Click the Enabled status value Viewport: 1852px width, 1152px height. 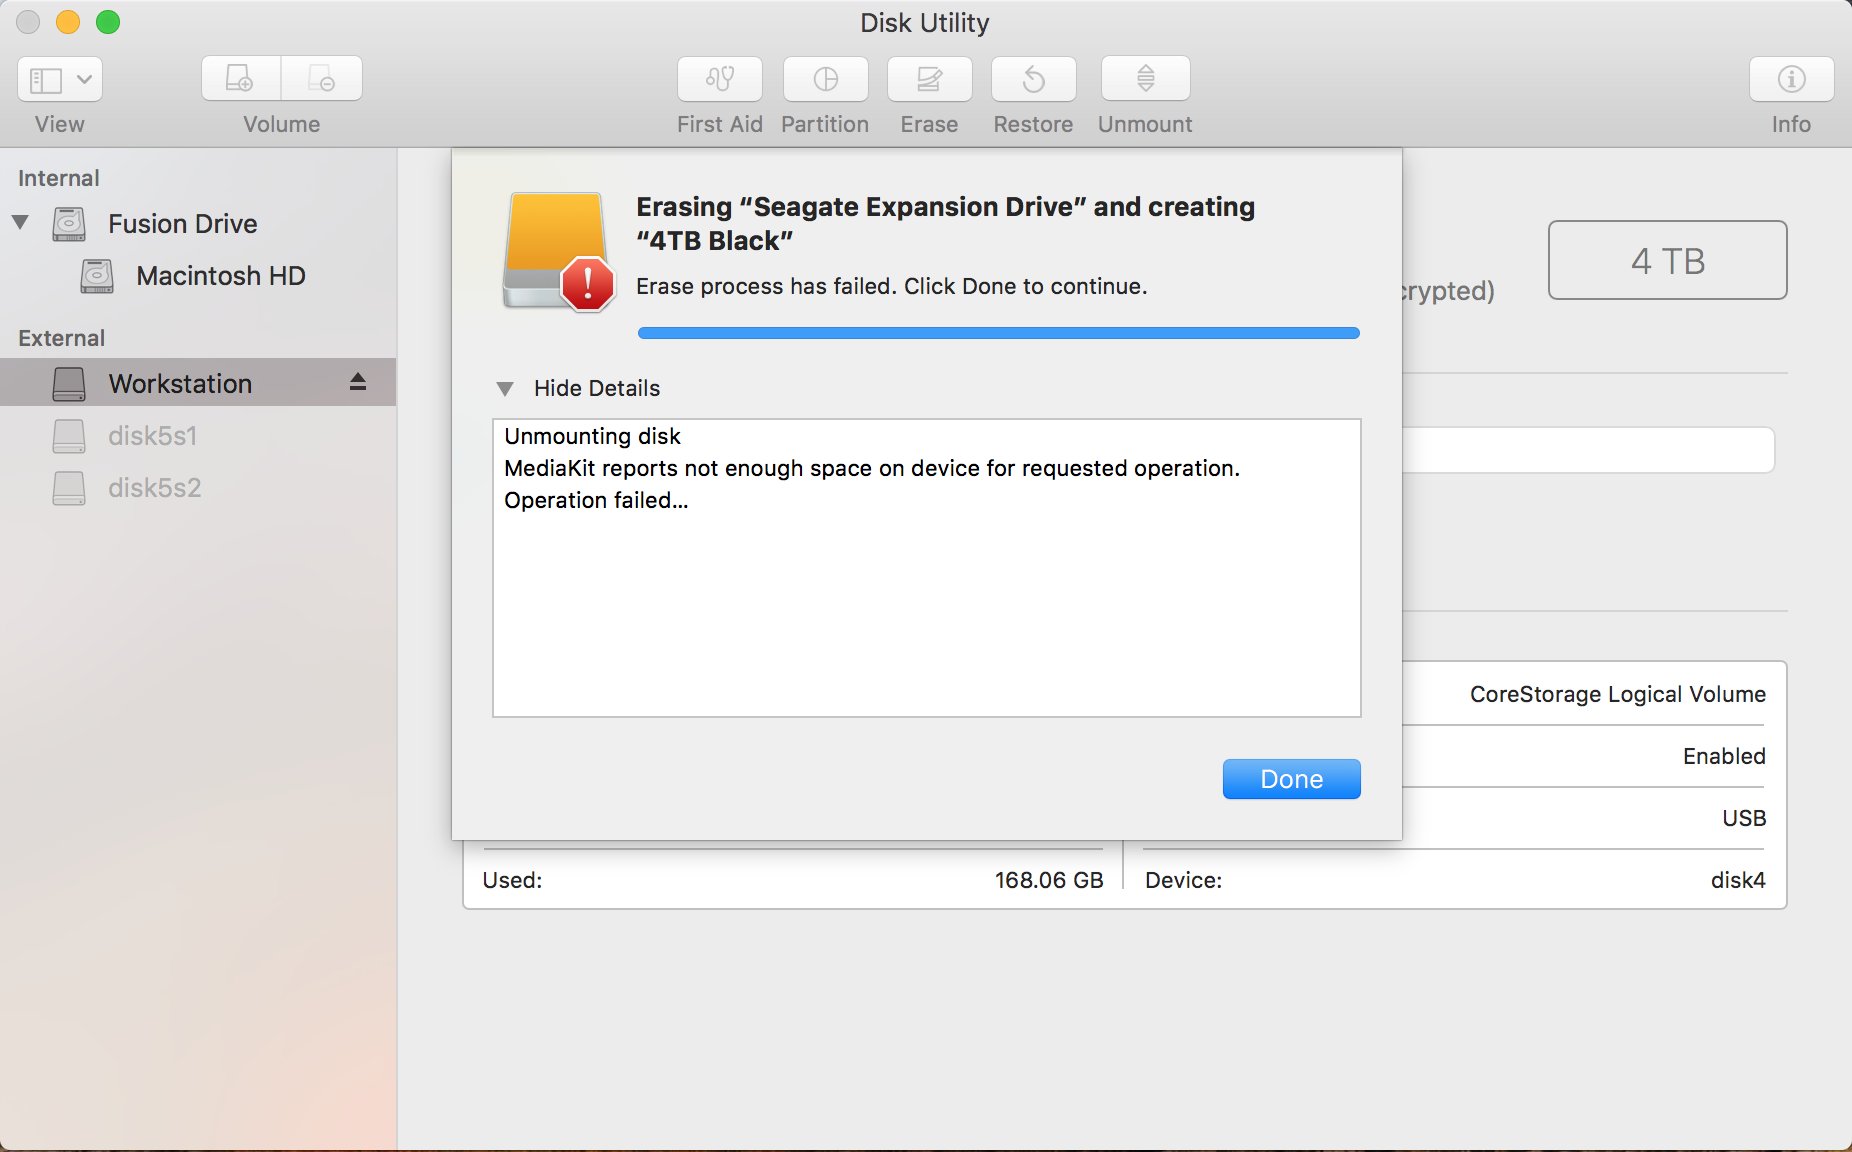tap(1724, 756)
